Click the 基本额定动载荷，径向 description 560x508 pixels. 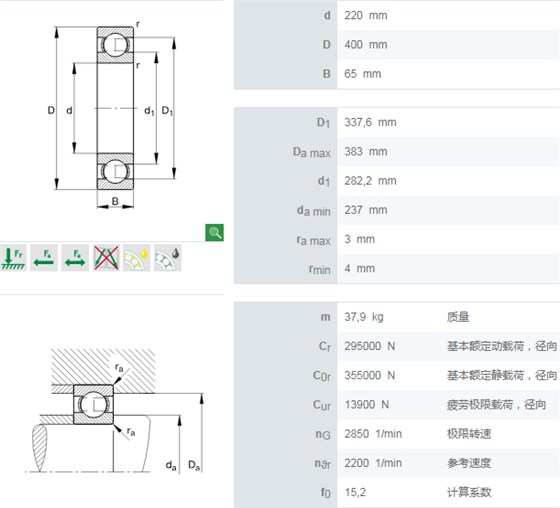tap(502, 346)
